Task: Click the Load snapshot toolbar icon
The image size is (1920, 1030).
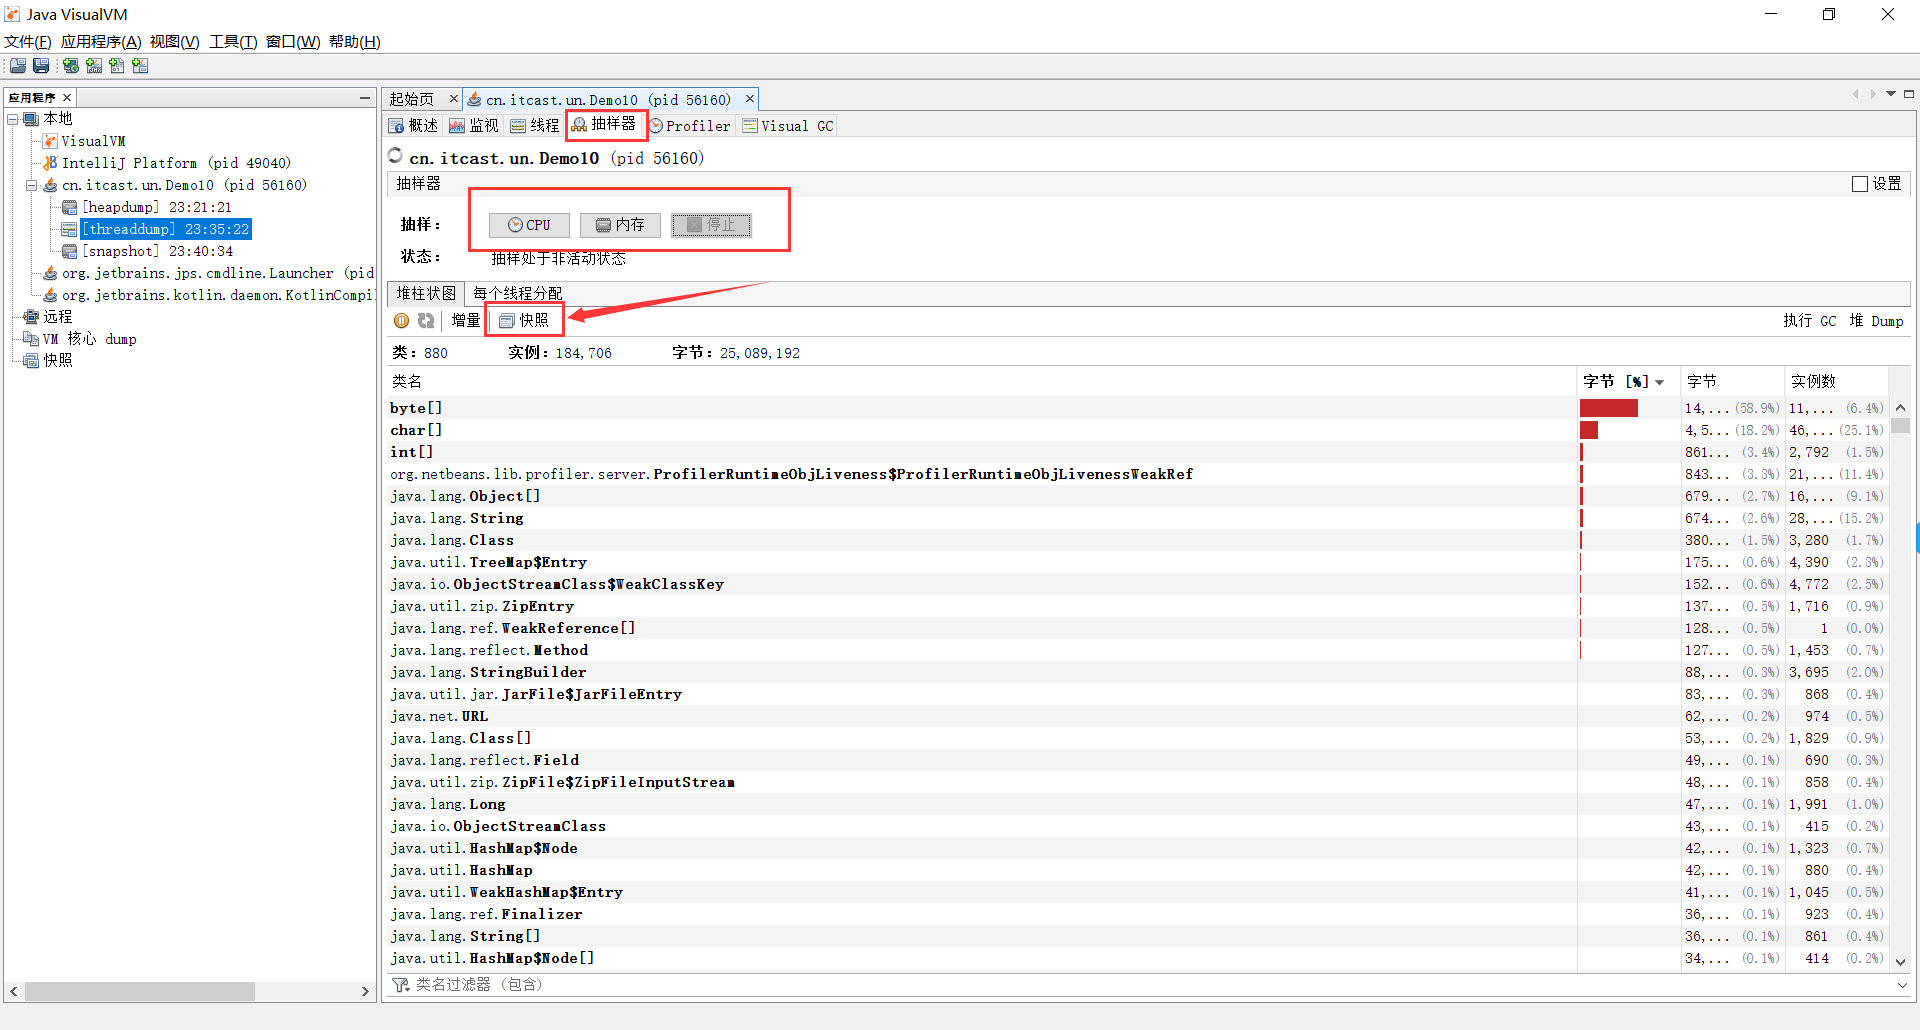Action: tap(18, 66)
